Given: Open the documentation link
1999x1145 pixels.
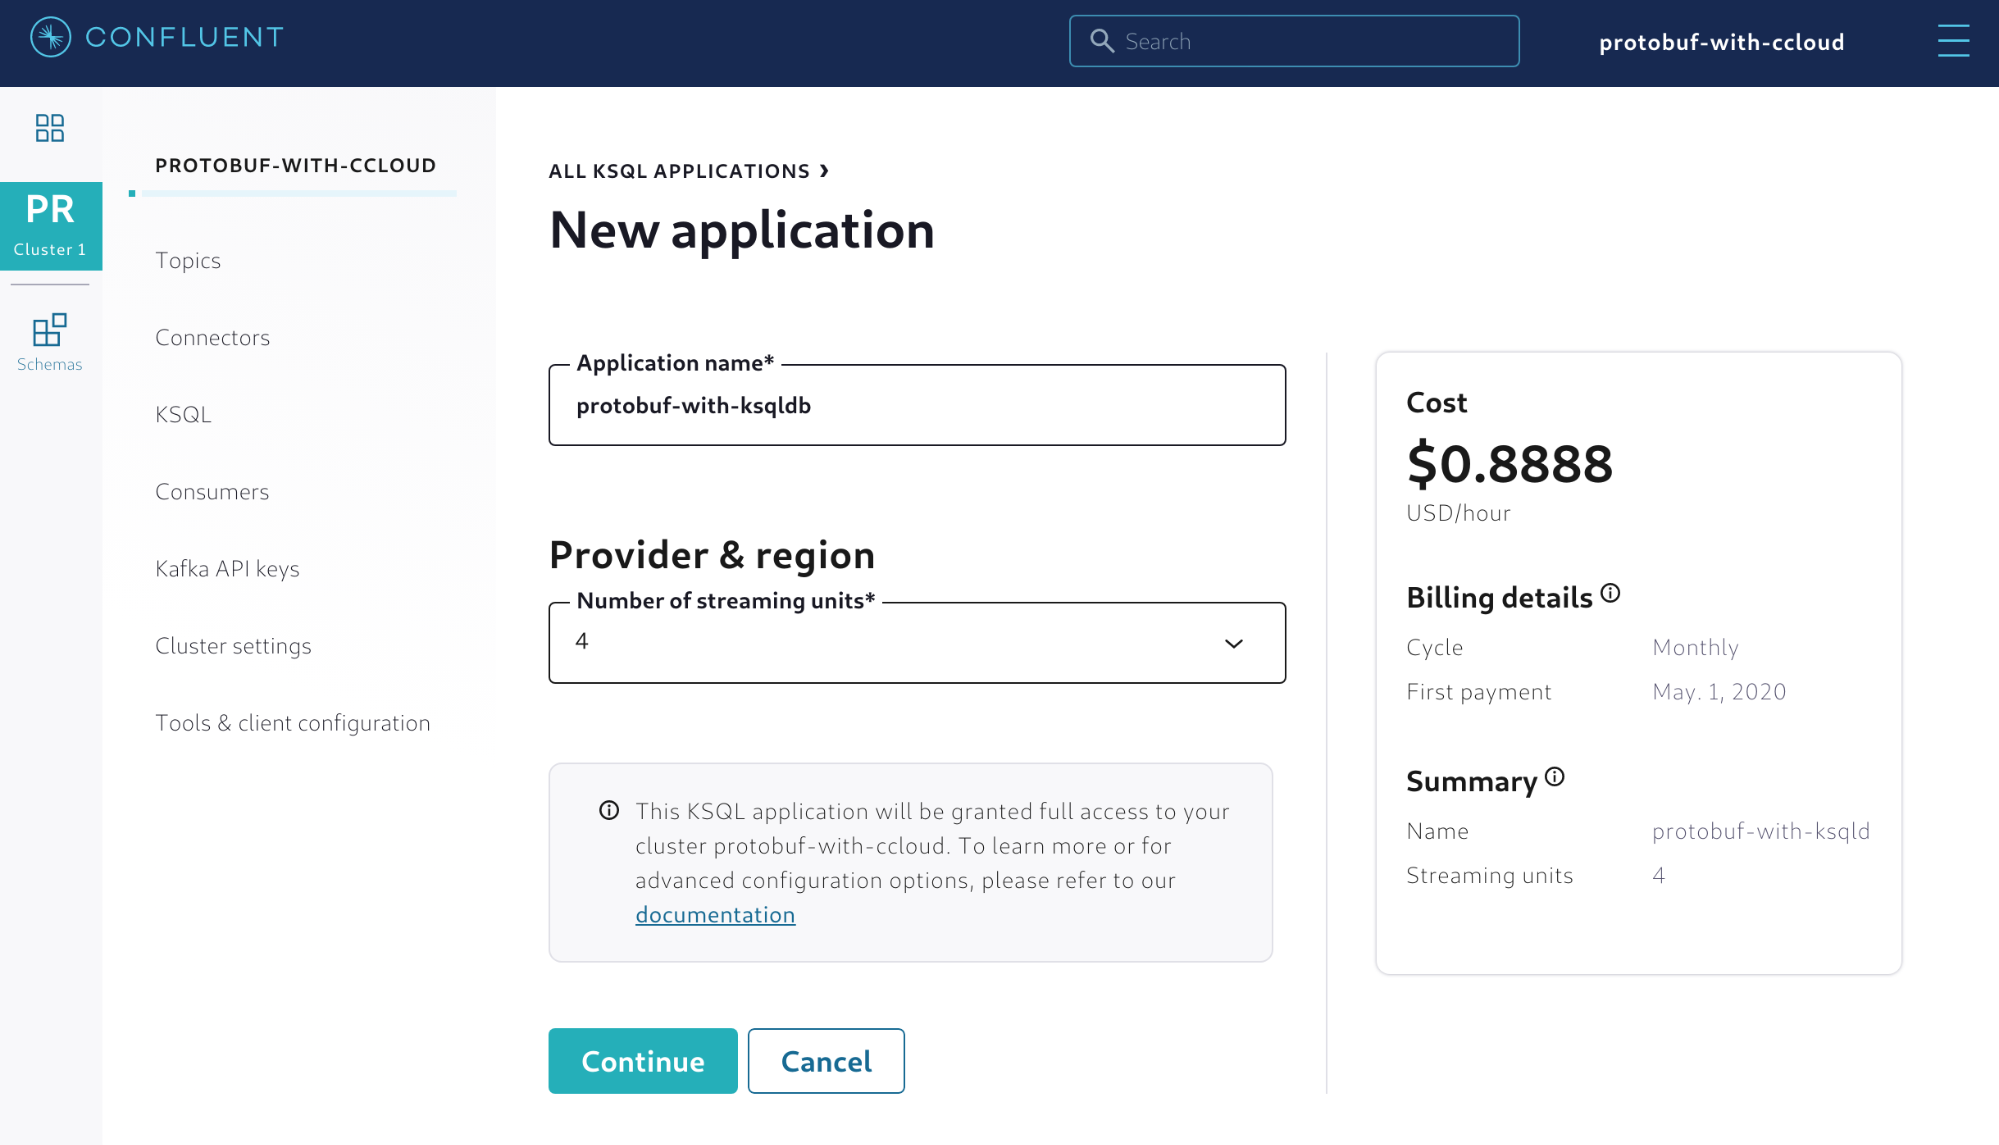Looking at the screenshot, I should 715,915.
